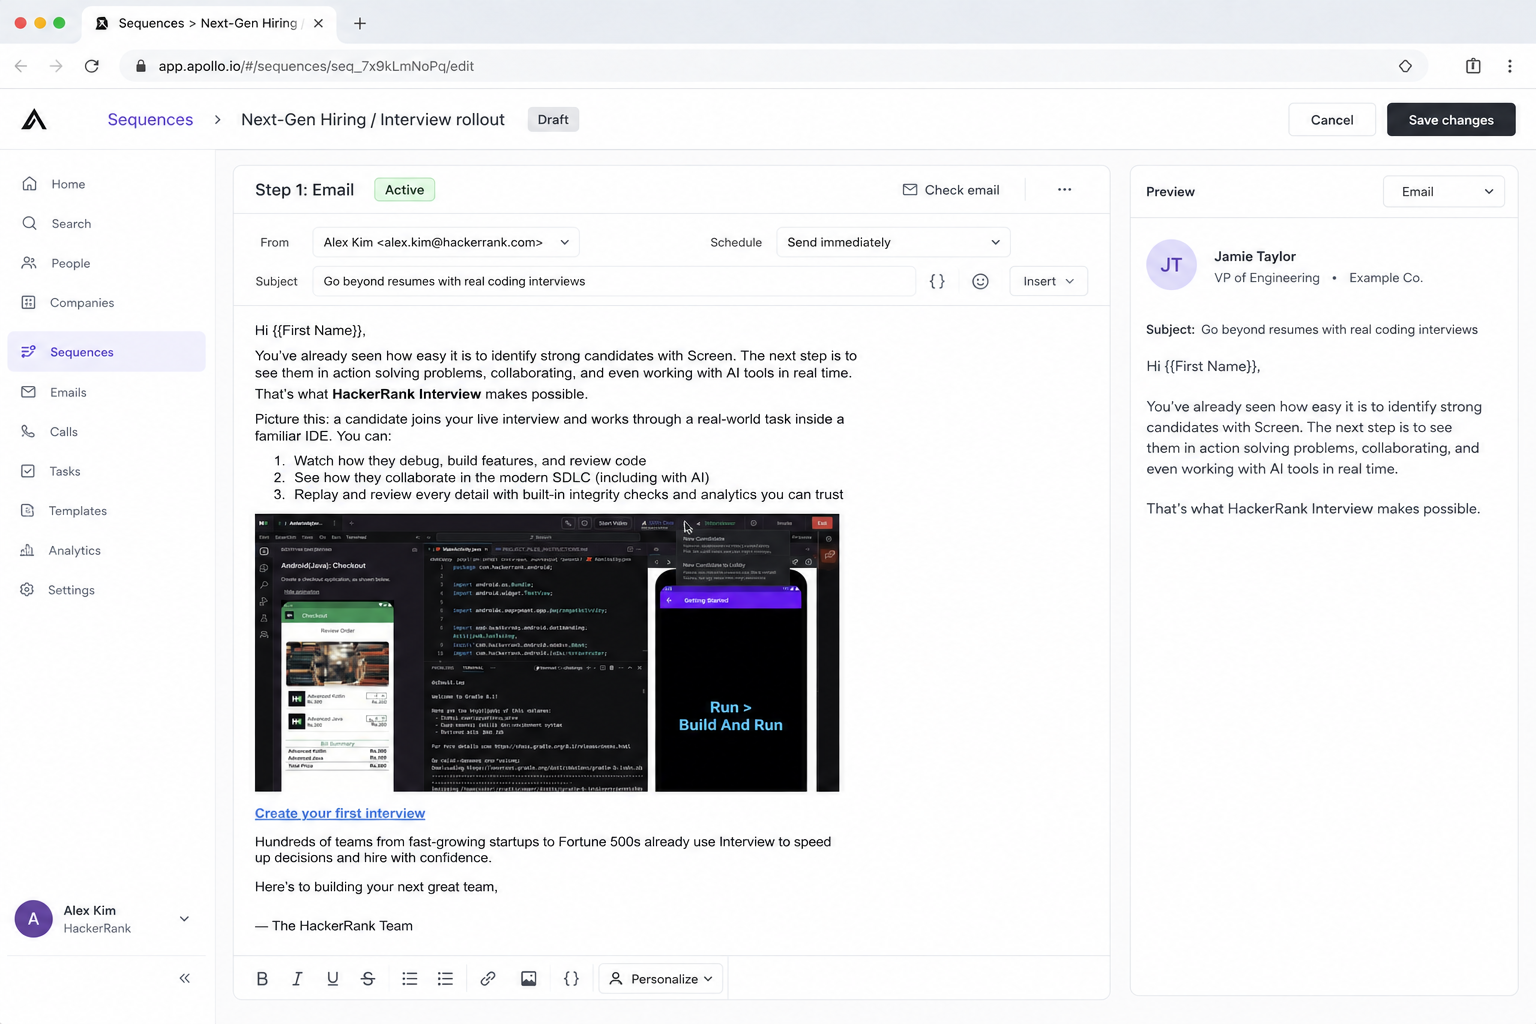Viewport: 1536px width, 1024px height.
Task: Click the Draft status badge
Action: pos(553,120)
